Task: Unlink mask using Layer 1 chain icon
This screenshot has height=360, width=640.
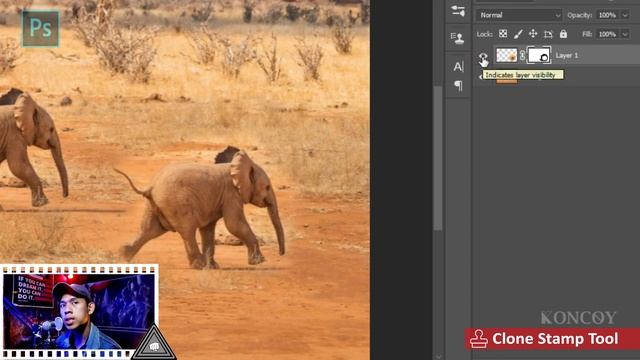Action: point(522,55)
